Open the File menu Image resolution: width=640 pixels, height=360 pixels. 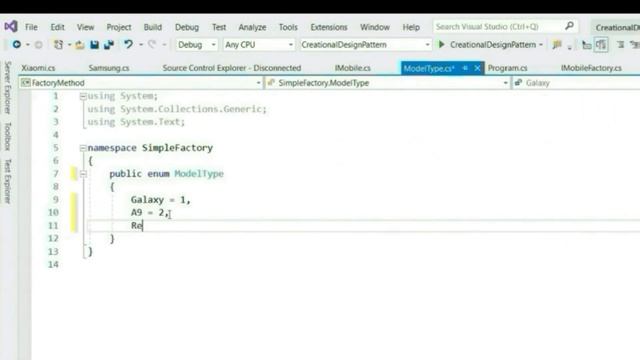[31, 27]
